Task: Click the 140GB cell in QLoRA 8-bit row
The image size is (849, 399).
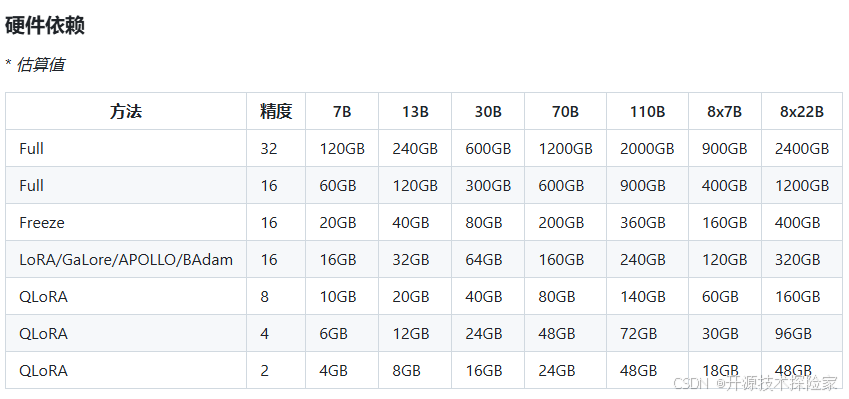Action: point(643,297)
